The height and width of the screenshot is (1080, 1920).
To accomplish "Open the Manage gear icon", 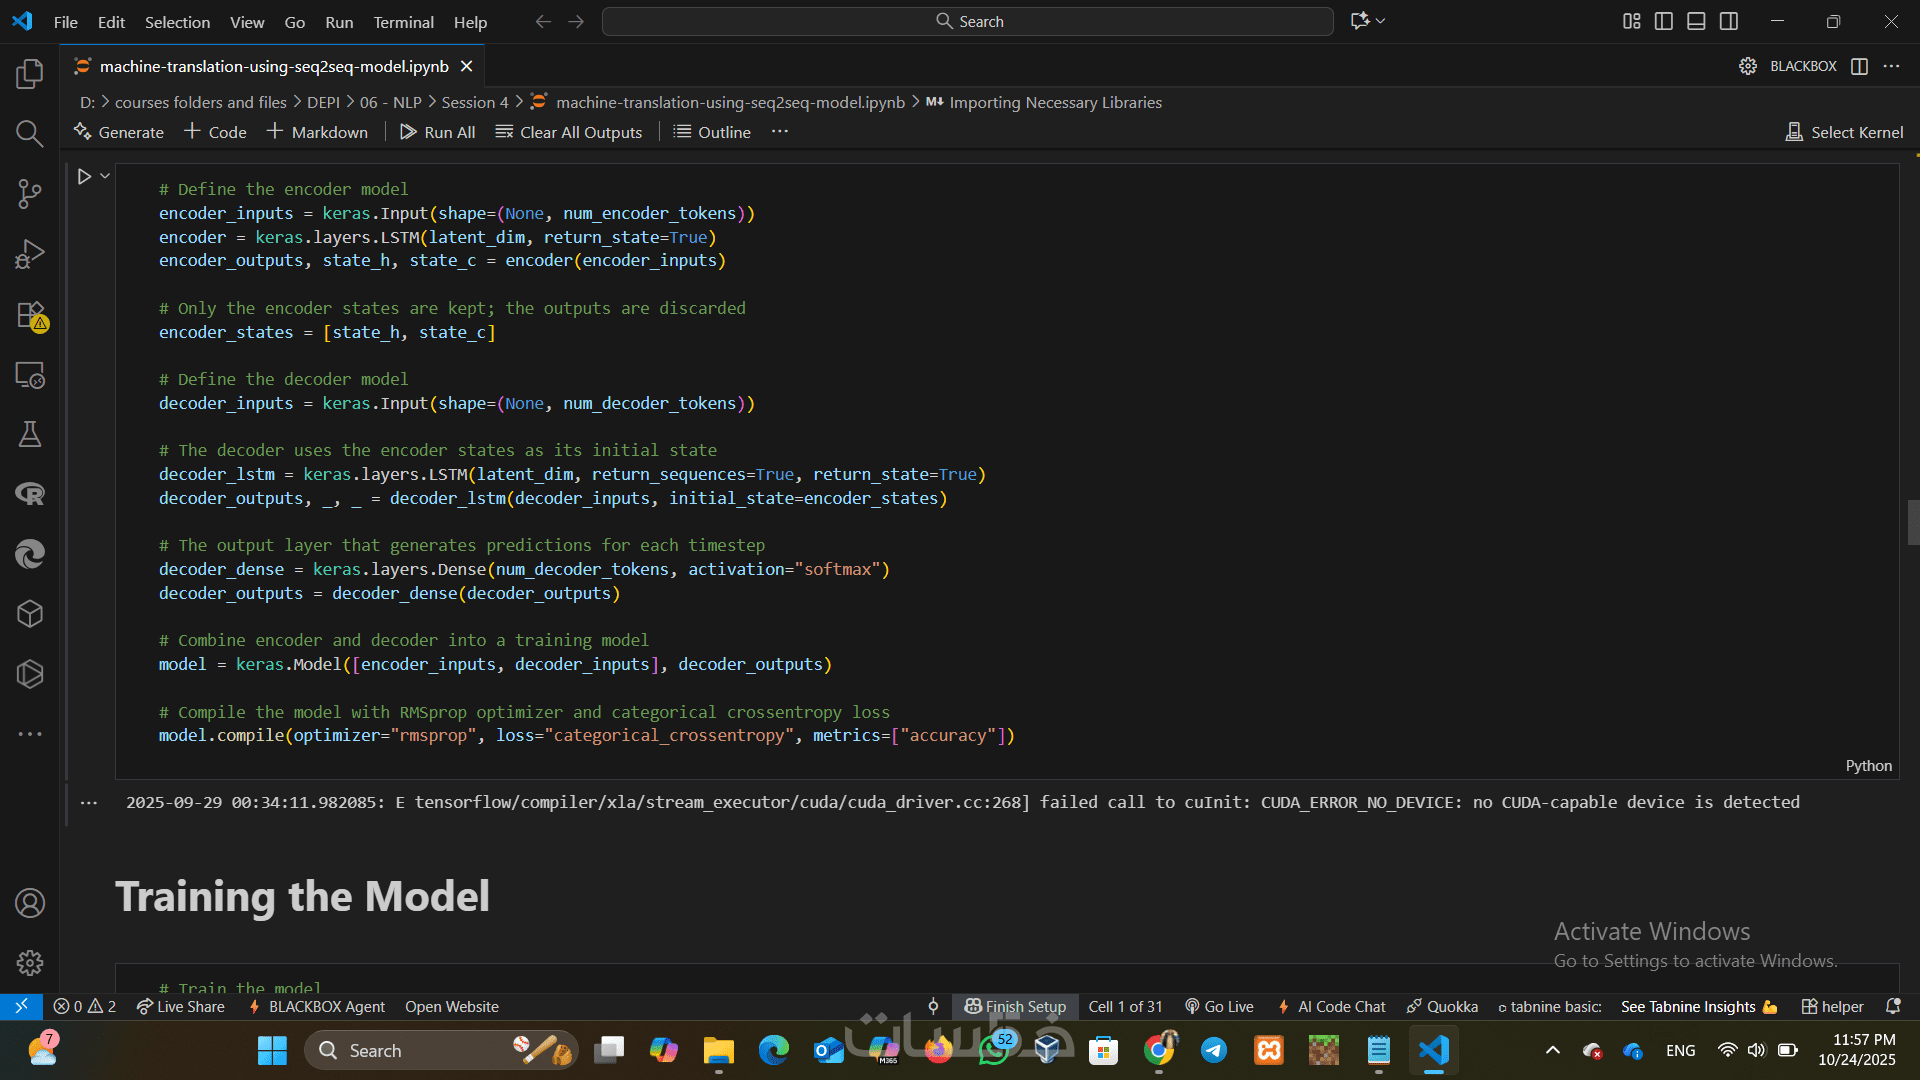I will [x=30, y=963].
